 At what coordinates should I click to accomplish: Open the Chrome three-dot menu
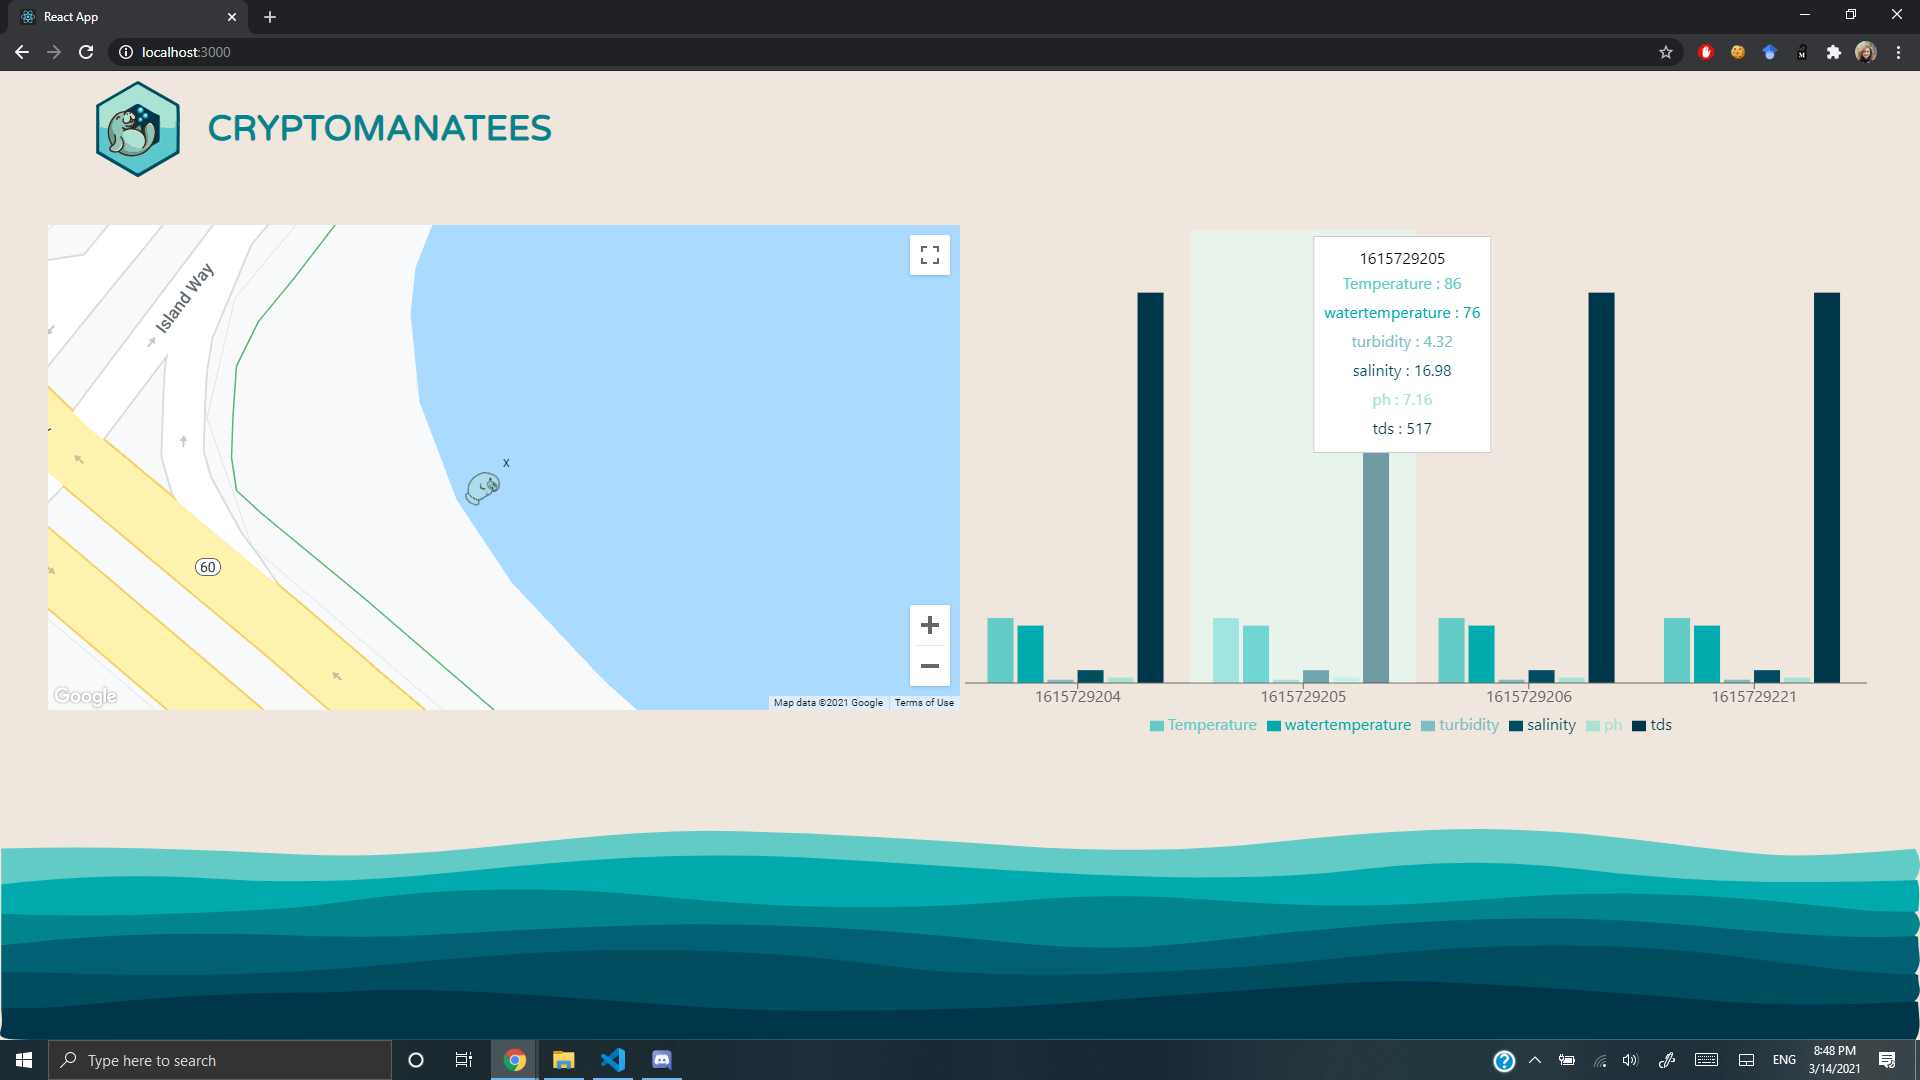pos(1898,52)
